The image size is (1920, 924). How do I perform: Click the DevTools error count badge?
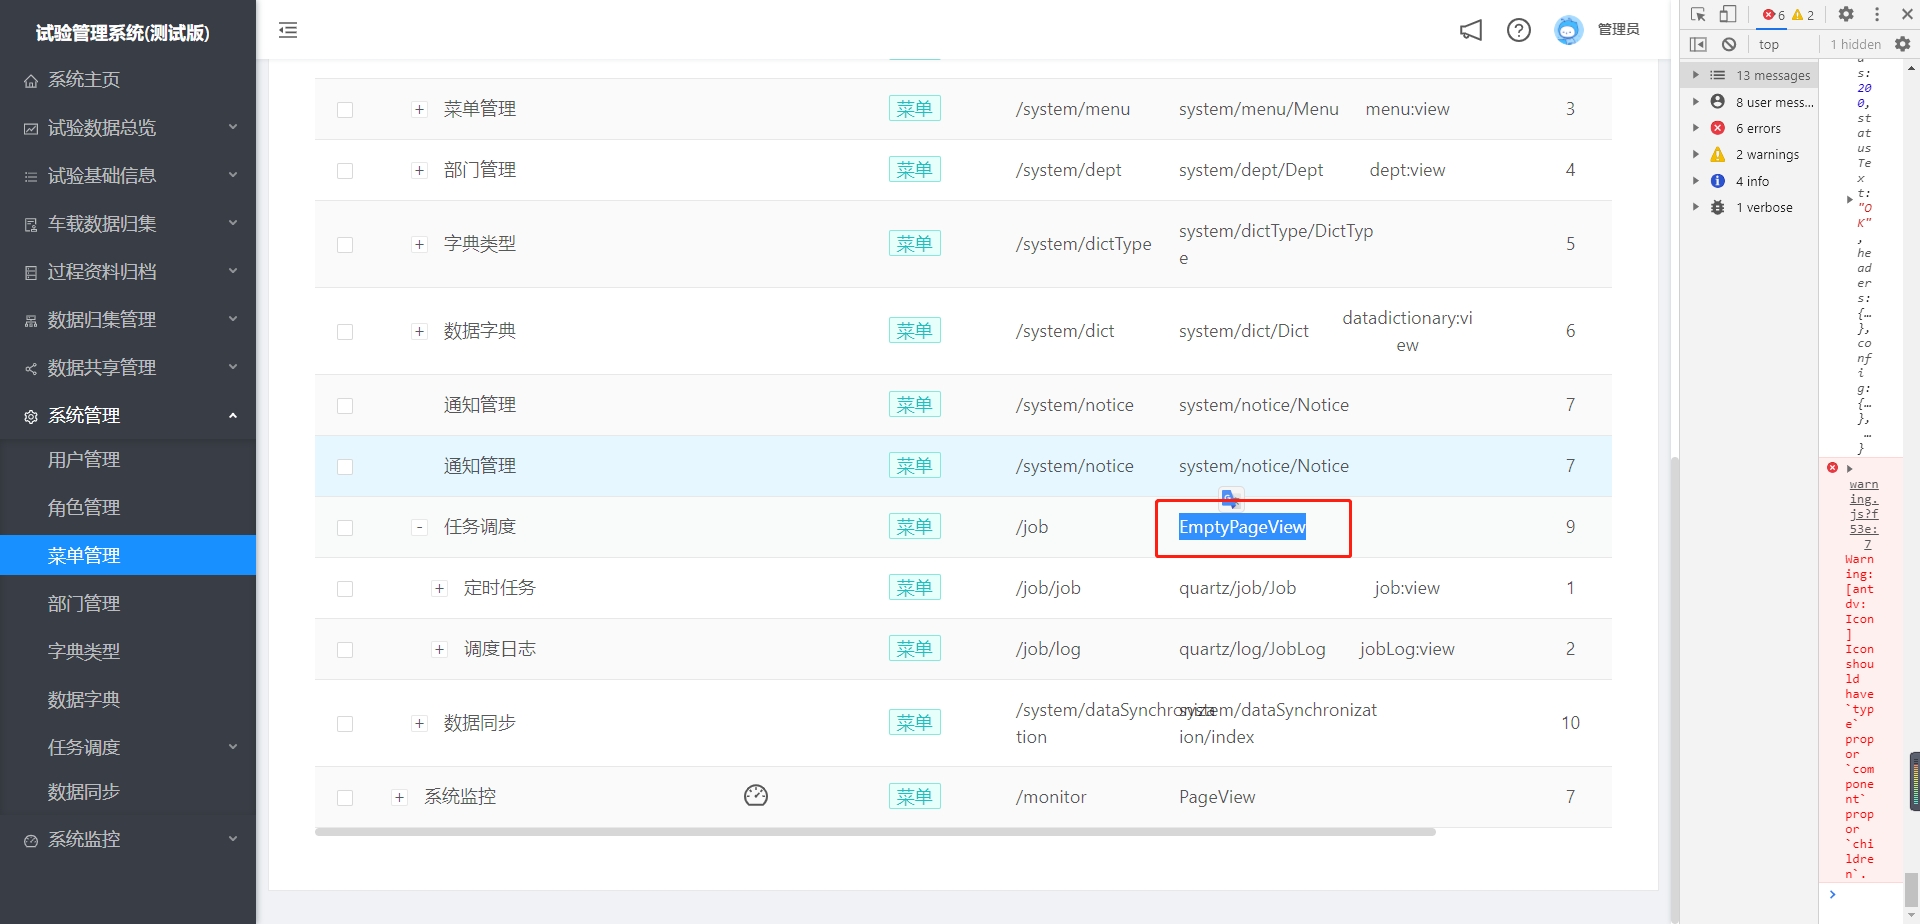point(1774,14)
